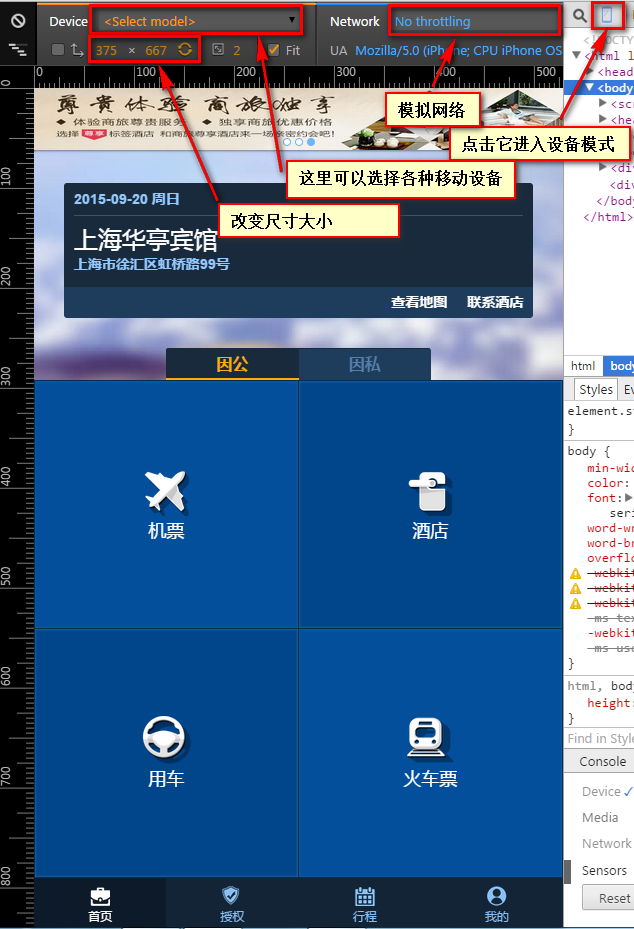Viewport: 634px width, 929px height.
Task: Tap the 酒店 hotel key card icon
Action: click(x=430, y=492)
